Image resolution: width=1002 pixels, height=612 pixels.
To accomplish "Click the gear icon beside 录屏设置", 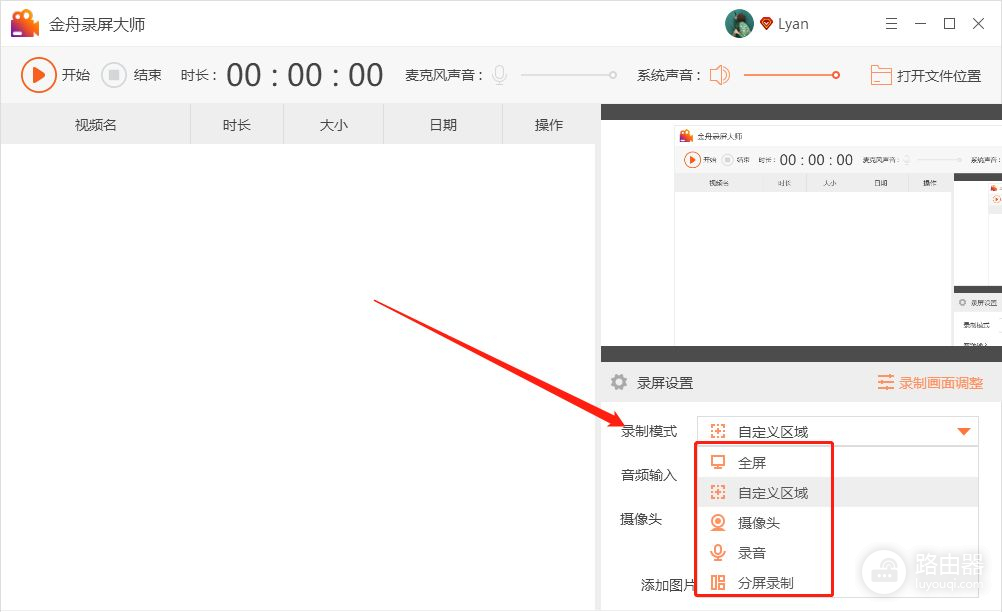I will [619, 382].
